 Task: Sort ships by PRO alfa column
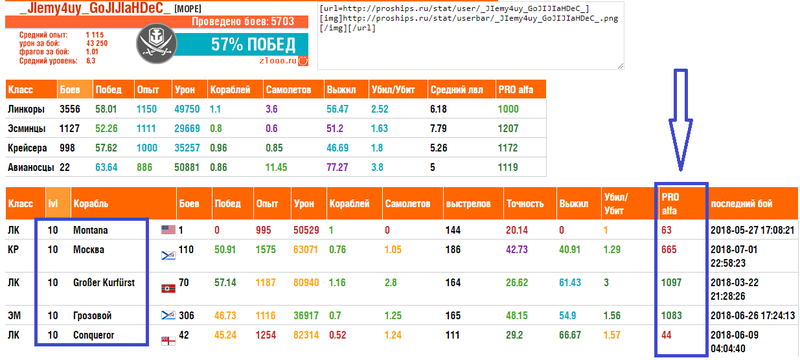click(x=681, y=203)
